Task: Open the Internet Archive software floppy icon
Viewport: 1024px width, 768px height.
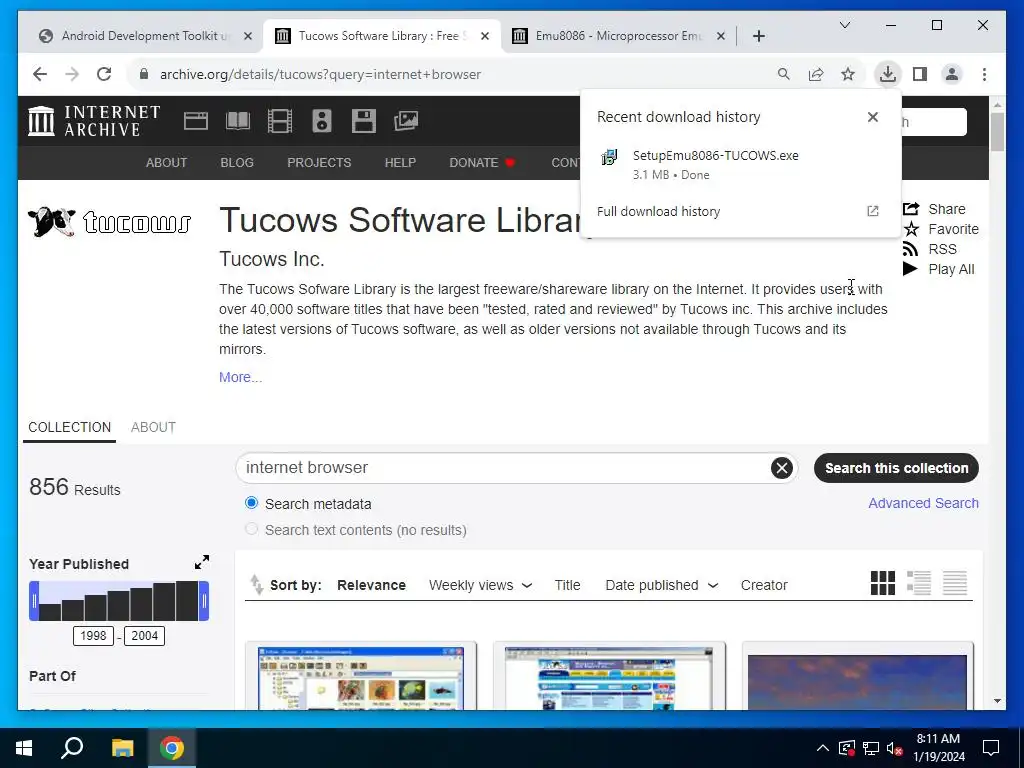Action: [364, 121]
